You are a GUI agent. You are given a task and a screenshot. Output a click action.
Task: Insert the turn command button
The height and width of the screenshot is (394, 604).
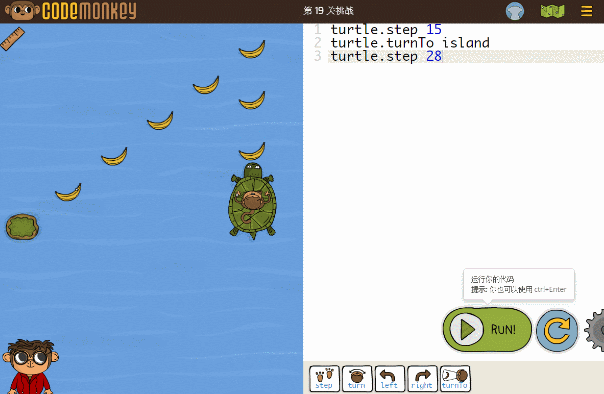click(x=357, y=379)
